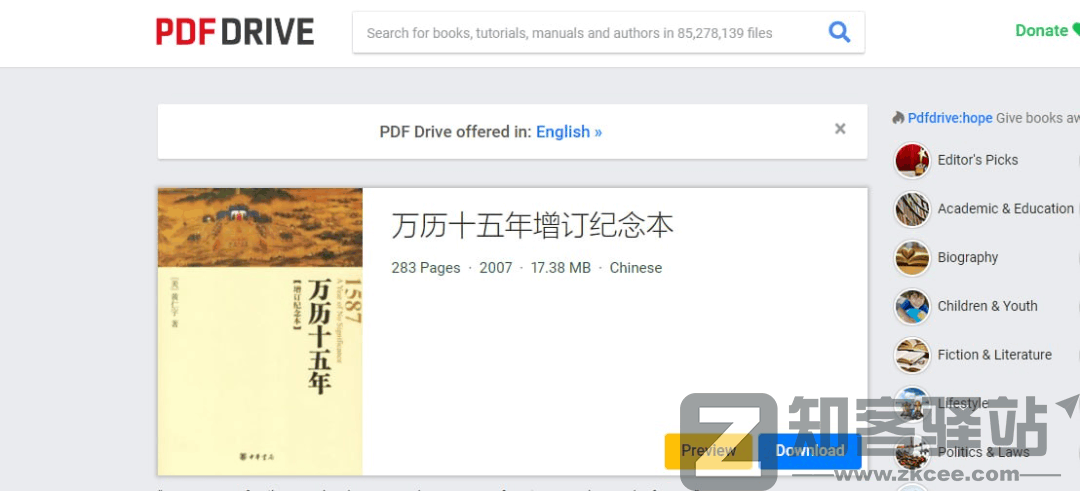Dismiss the language offer banner
The image size is (1080, 491).
click(840, 129)
